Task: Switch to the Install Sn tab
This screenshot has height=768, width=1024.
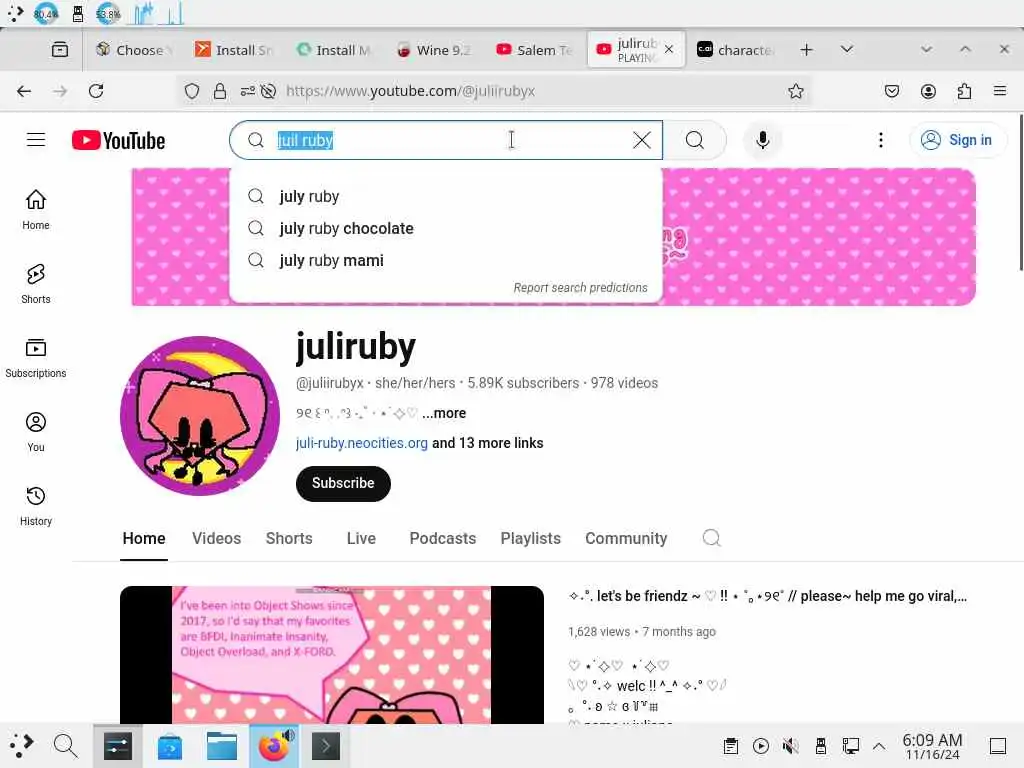Action: (x=233, y=50)
